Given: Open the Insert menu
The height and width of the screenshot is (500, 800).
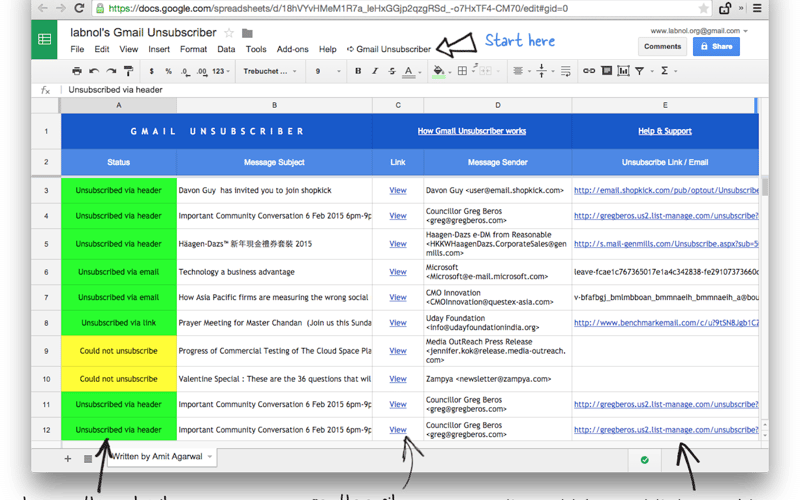Looking at the screenshot, I should pos(159,49).
